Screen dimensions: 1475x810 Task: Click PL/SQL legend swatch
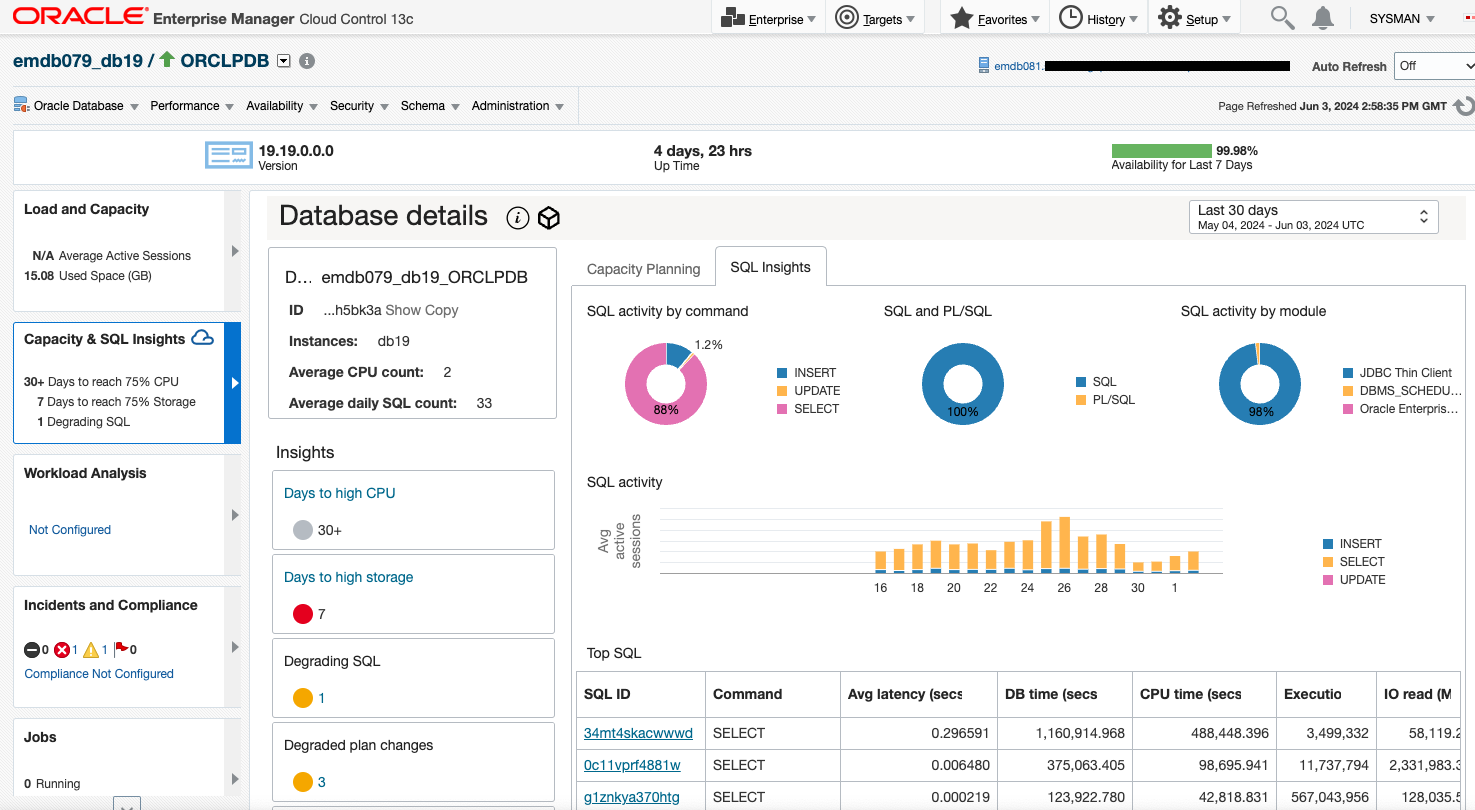1080,400
